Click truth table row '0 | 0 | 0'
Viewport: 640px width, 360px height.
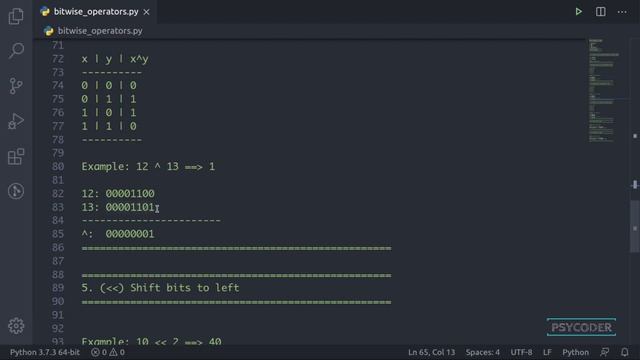[x=109, y=85]
